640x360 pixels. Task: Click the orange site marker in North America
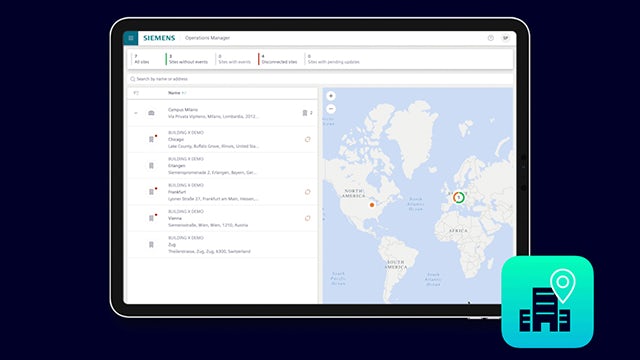pyautogui.click(x=372, y=205)
